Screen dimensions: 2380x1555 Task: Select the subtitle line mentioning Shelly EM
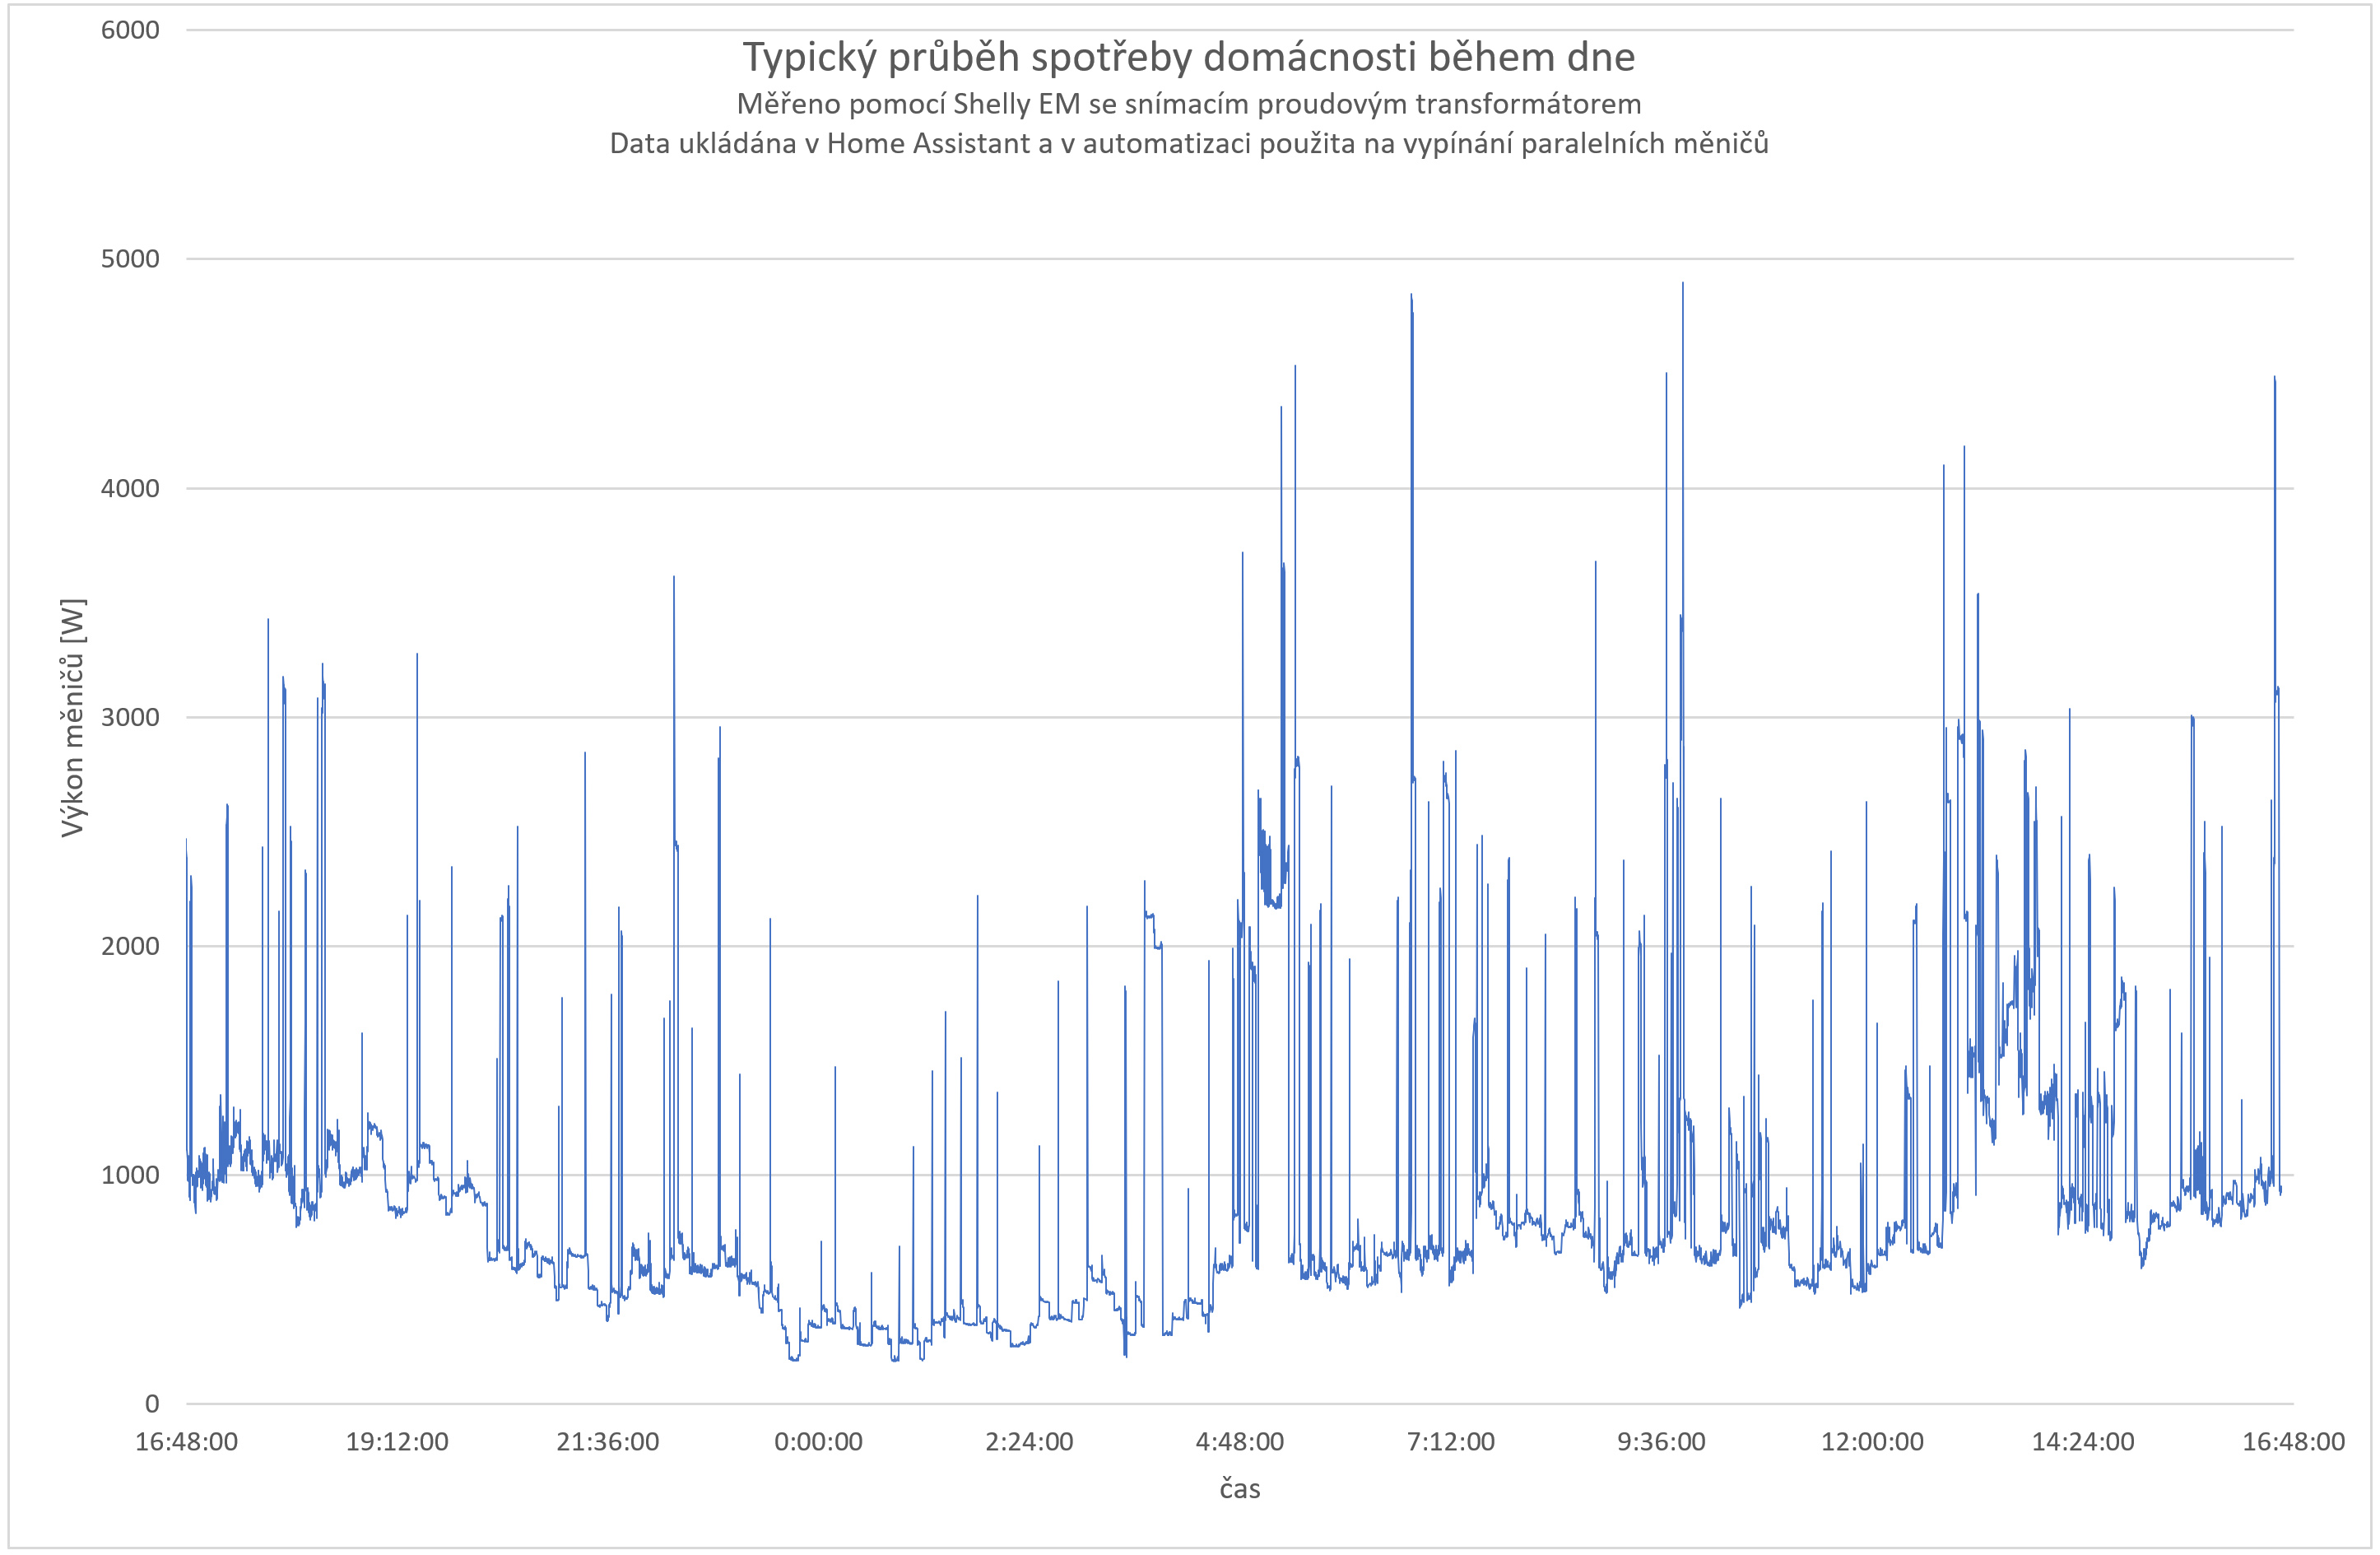pyautogui.click(x=1188, y=104)
